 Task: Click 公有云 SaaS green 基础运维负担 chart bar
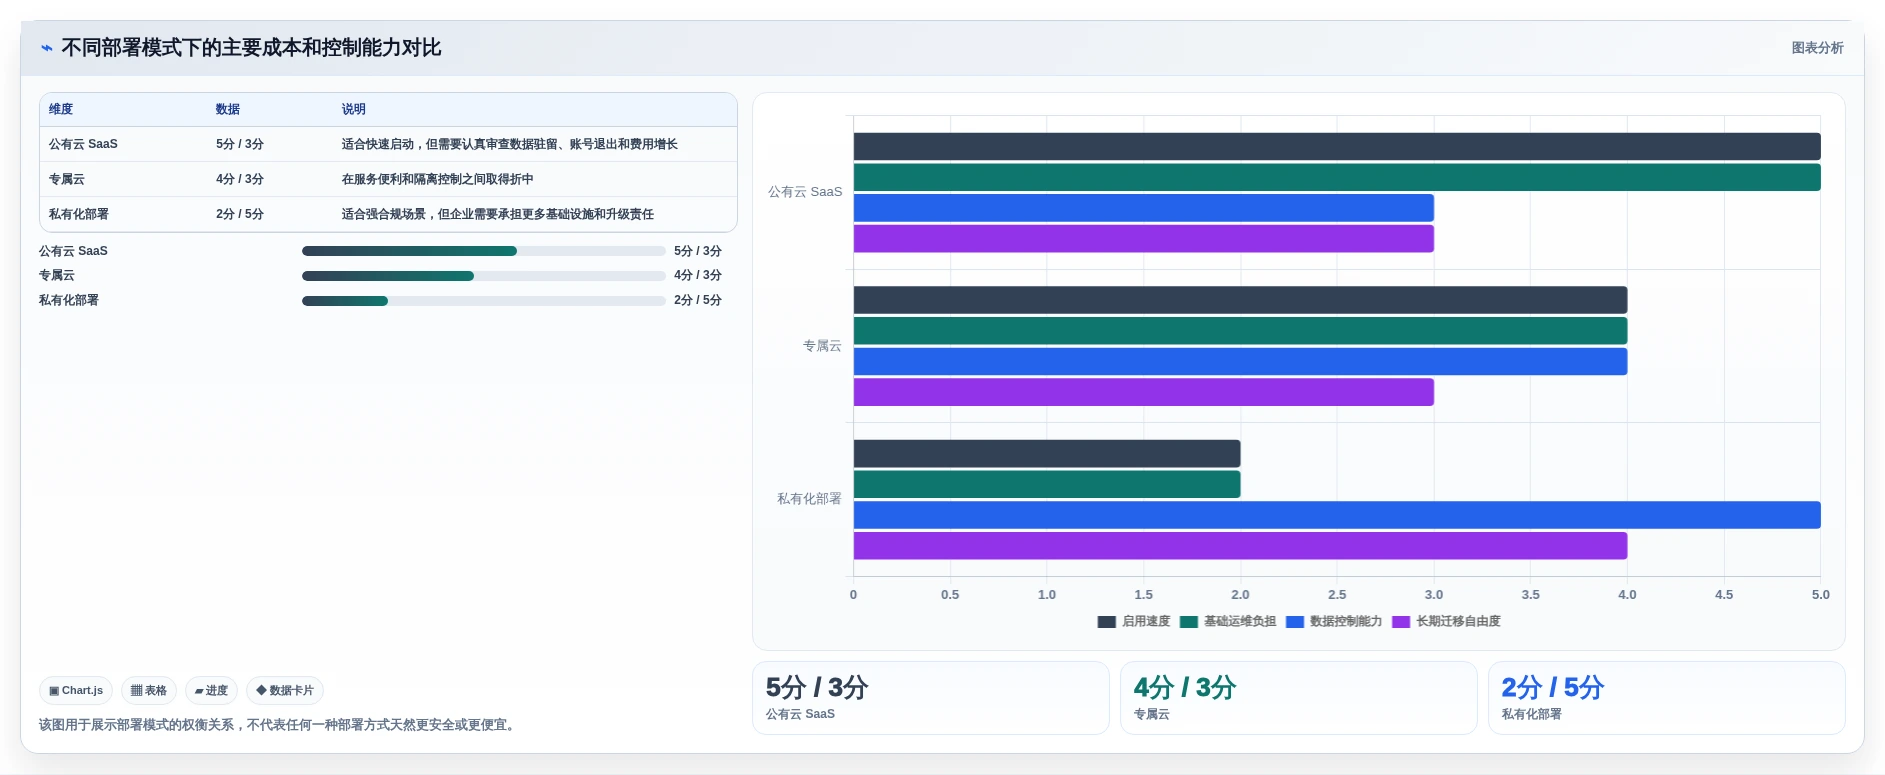(1337, 177)
